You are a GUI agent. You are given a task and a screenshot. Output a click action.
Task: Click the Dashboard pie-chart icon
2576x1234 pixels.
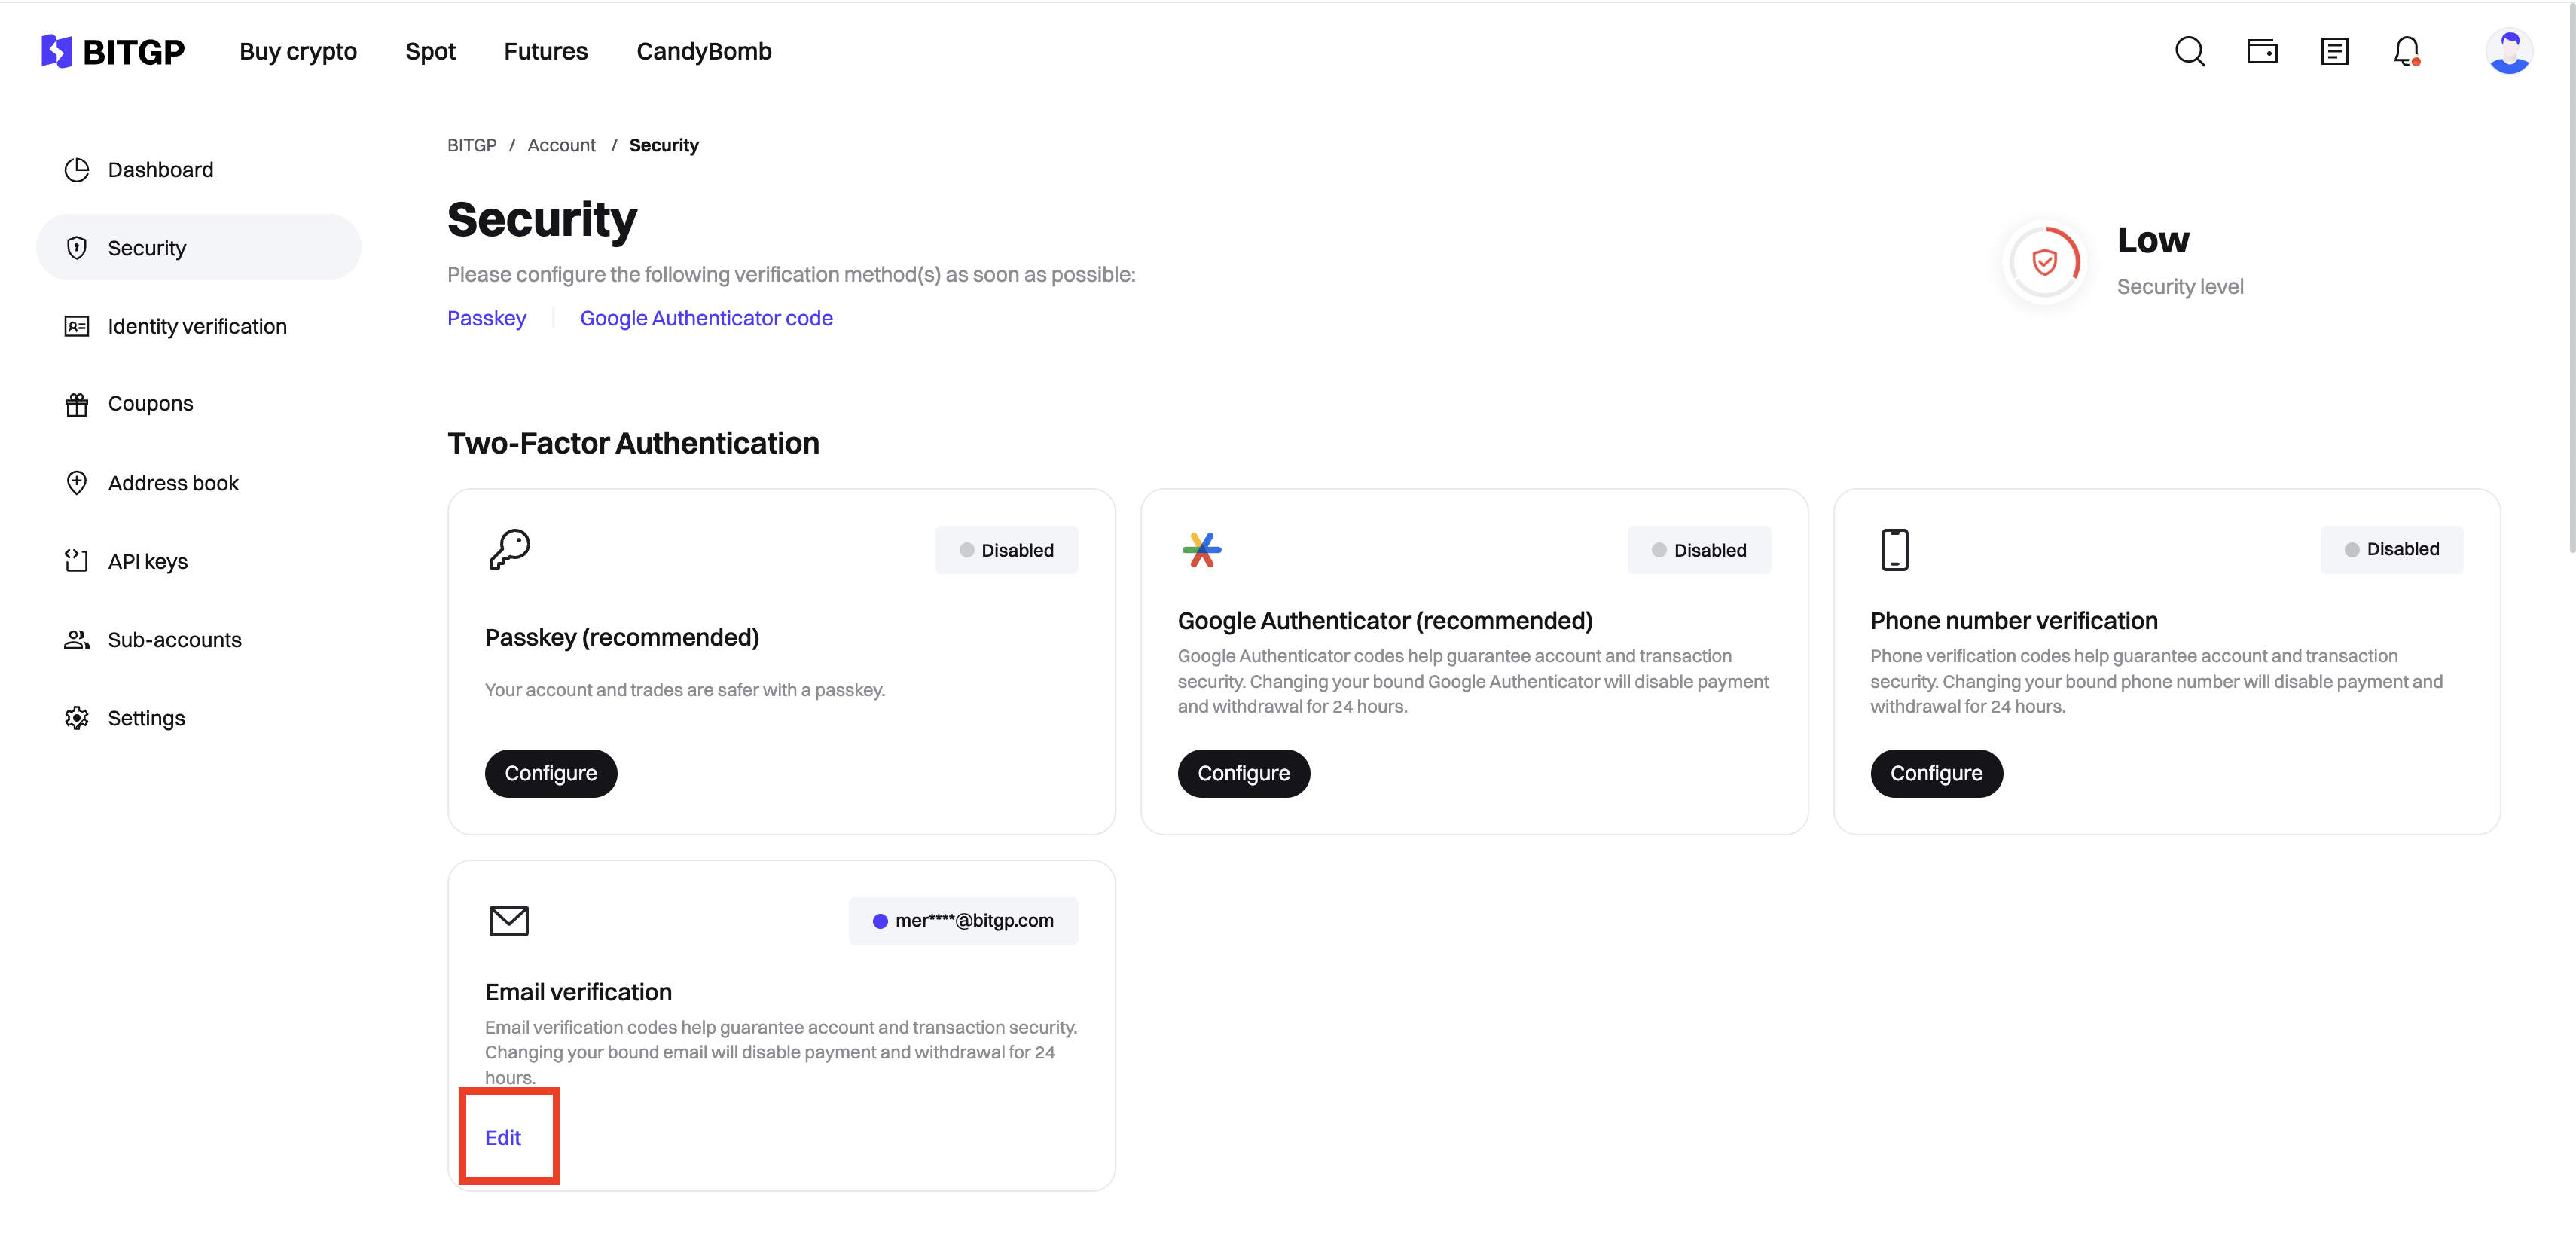coord(77,170)
